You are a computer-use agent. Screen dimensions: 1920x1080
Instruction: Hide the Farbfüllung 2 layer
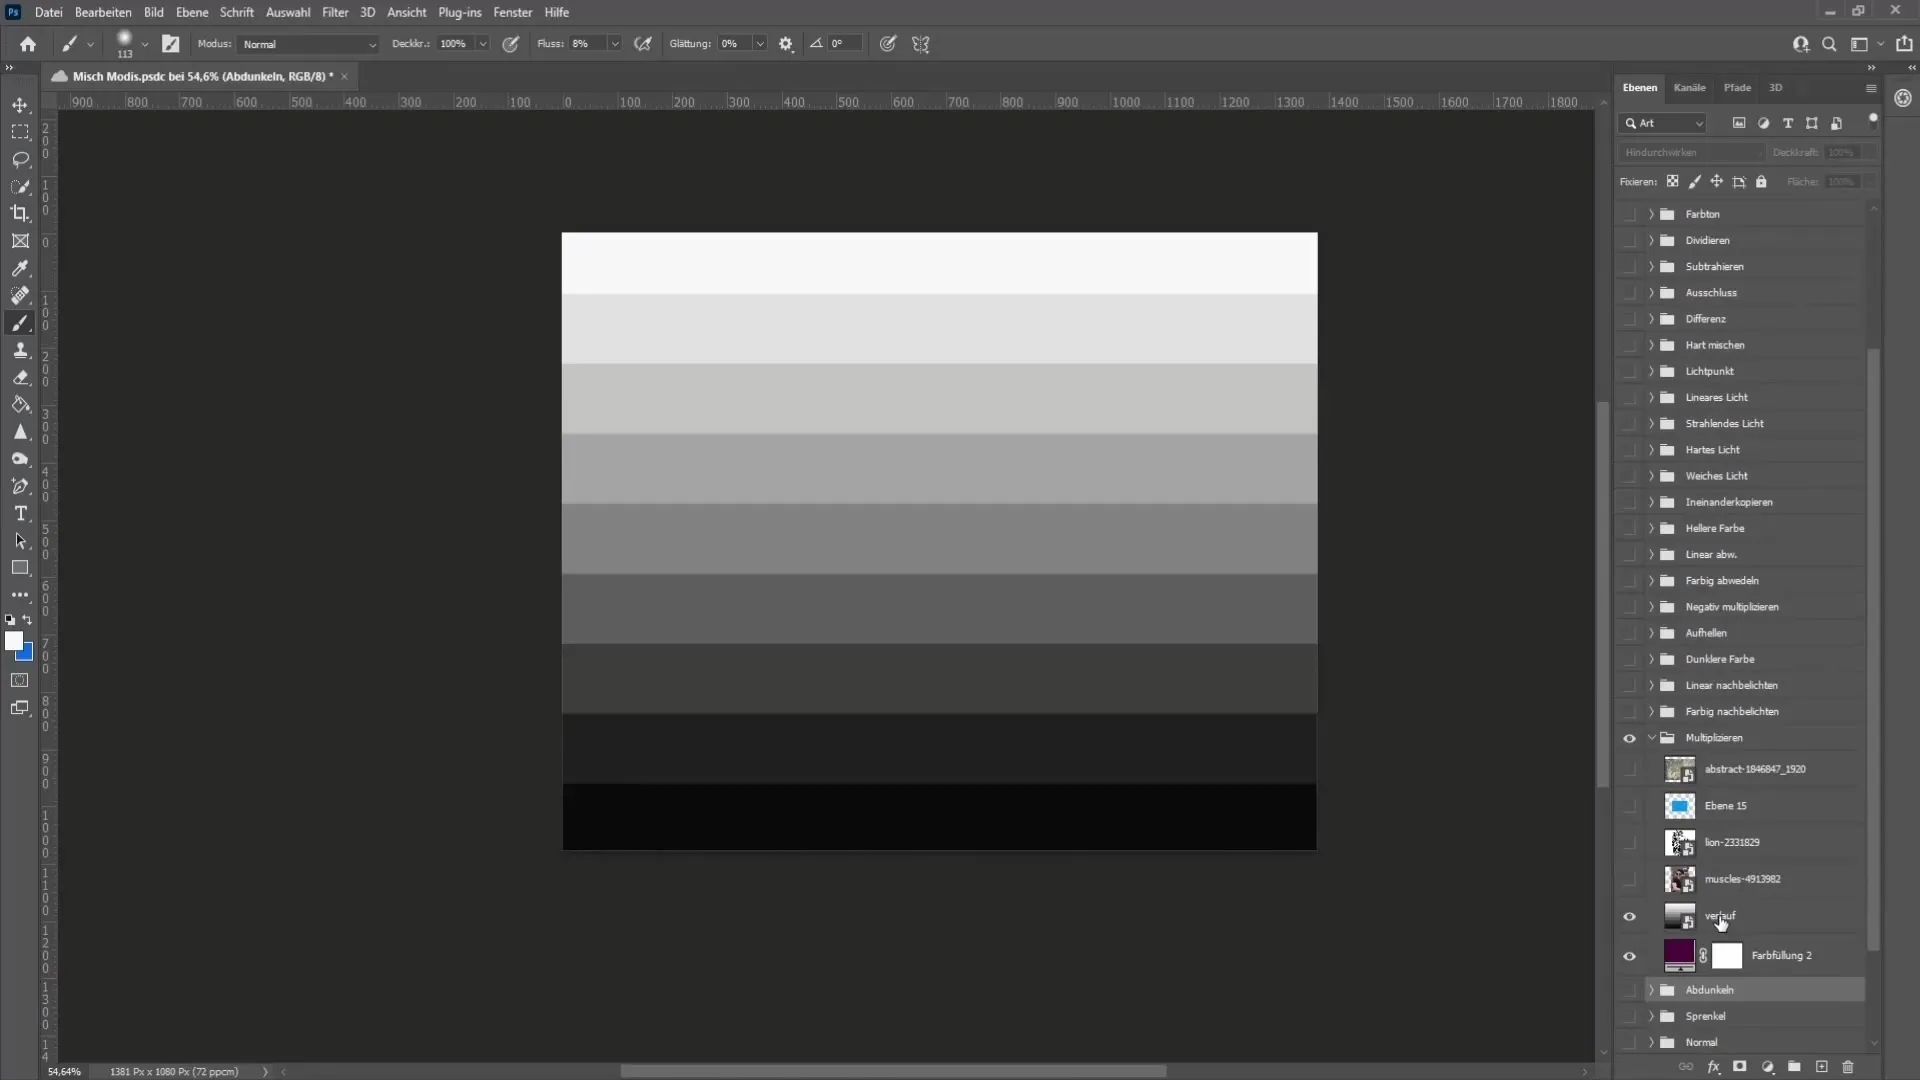pos(1629,956)
